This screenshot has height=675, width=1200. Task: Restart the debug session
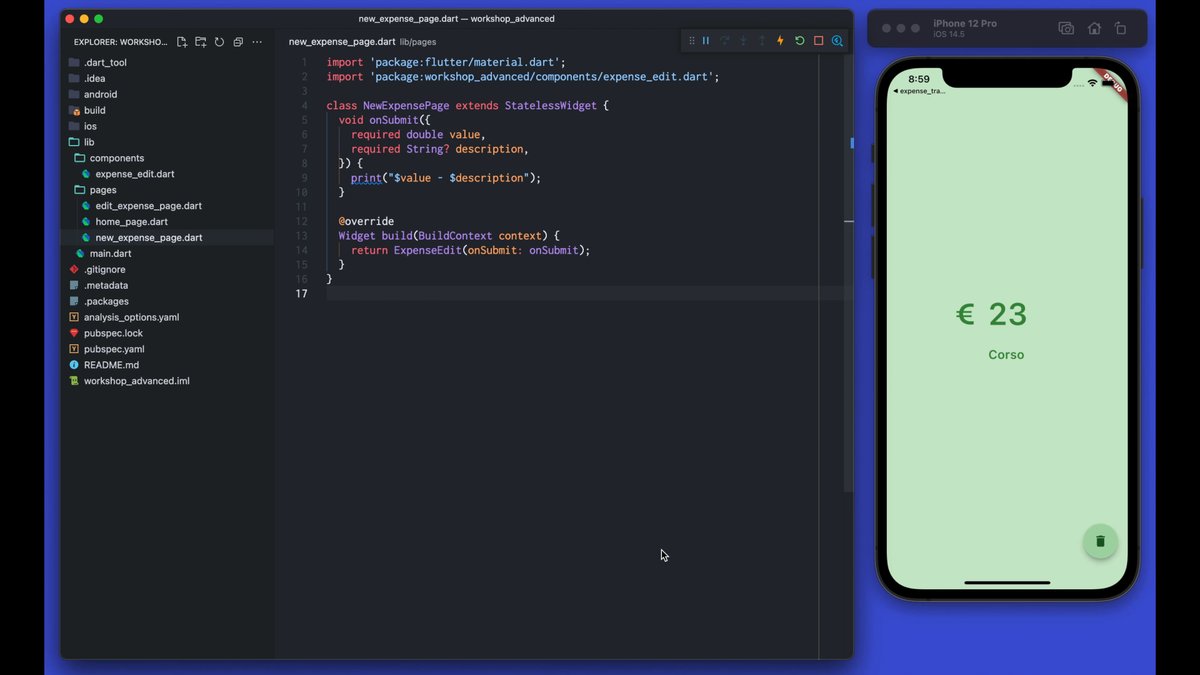click(799, 41)
